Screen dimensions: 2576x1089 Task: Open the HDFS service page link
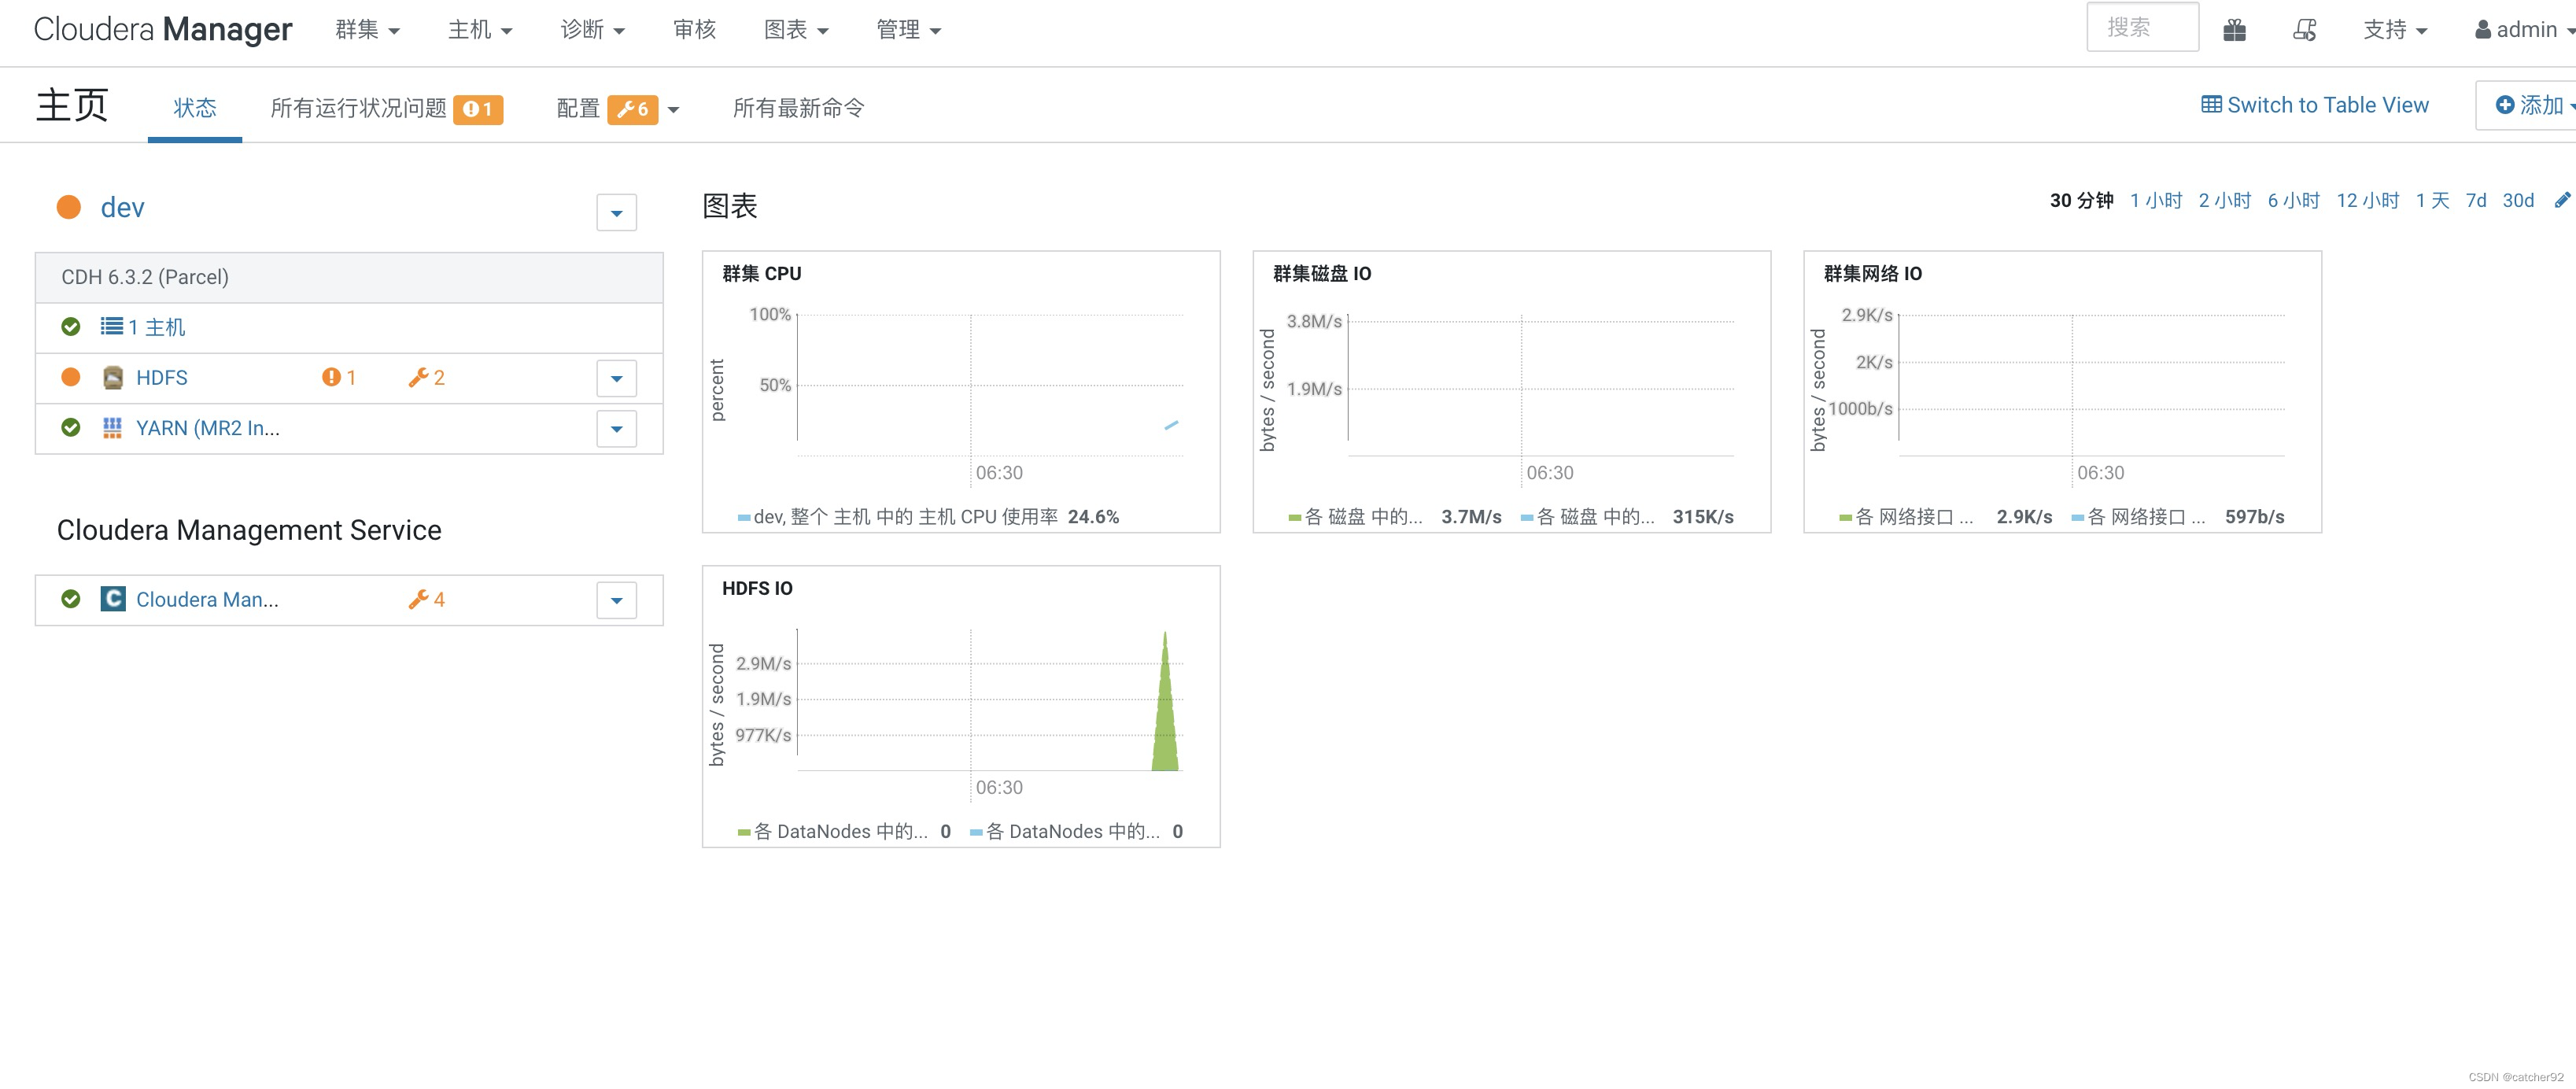pyautogui.click(x=162, y=377)
